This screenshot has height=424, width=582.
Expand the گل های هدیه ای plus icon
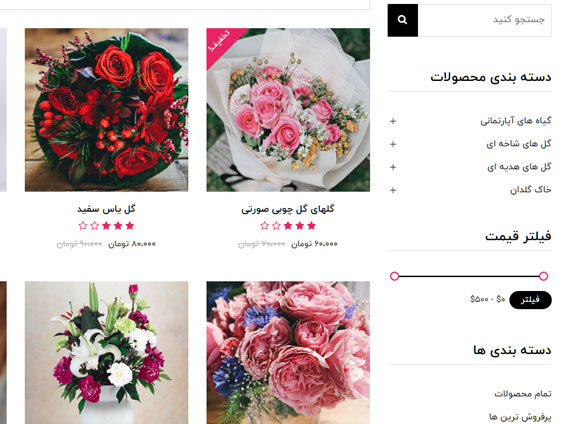(x=393, y=167)
